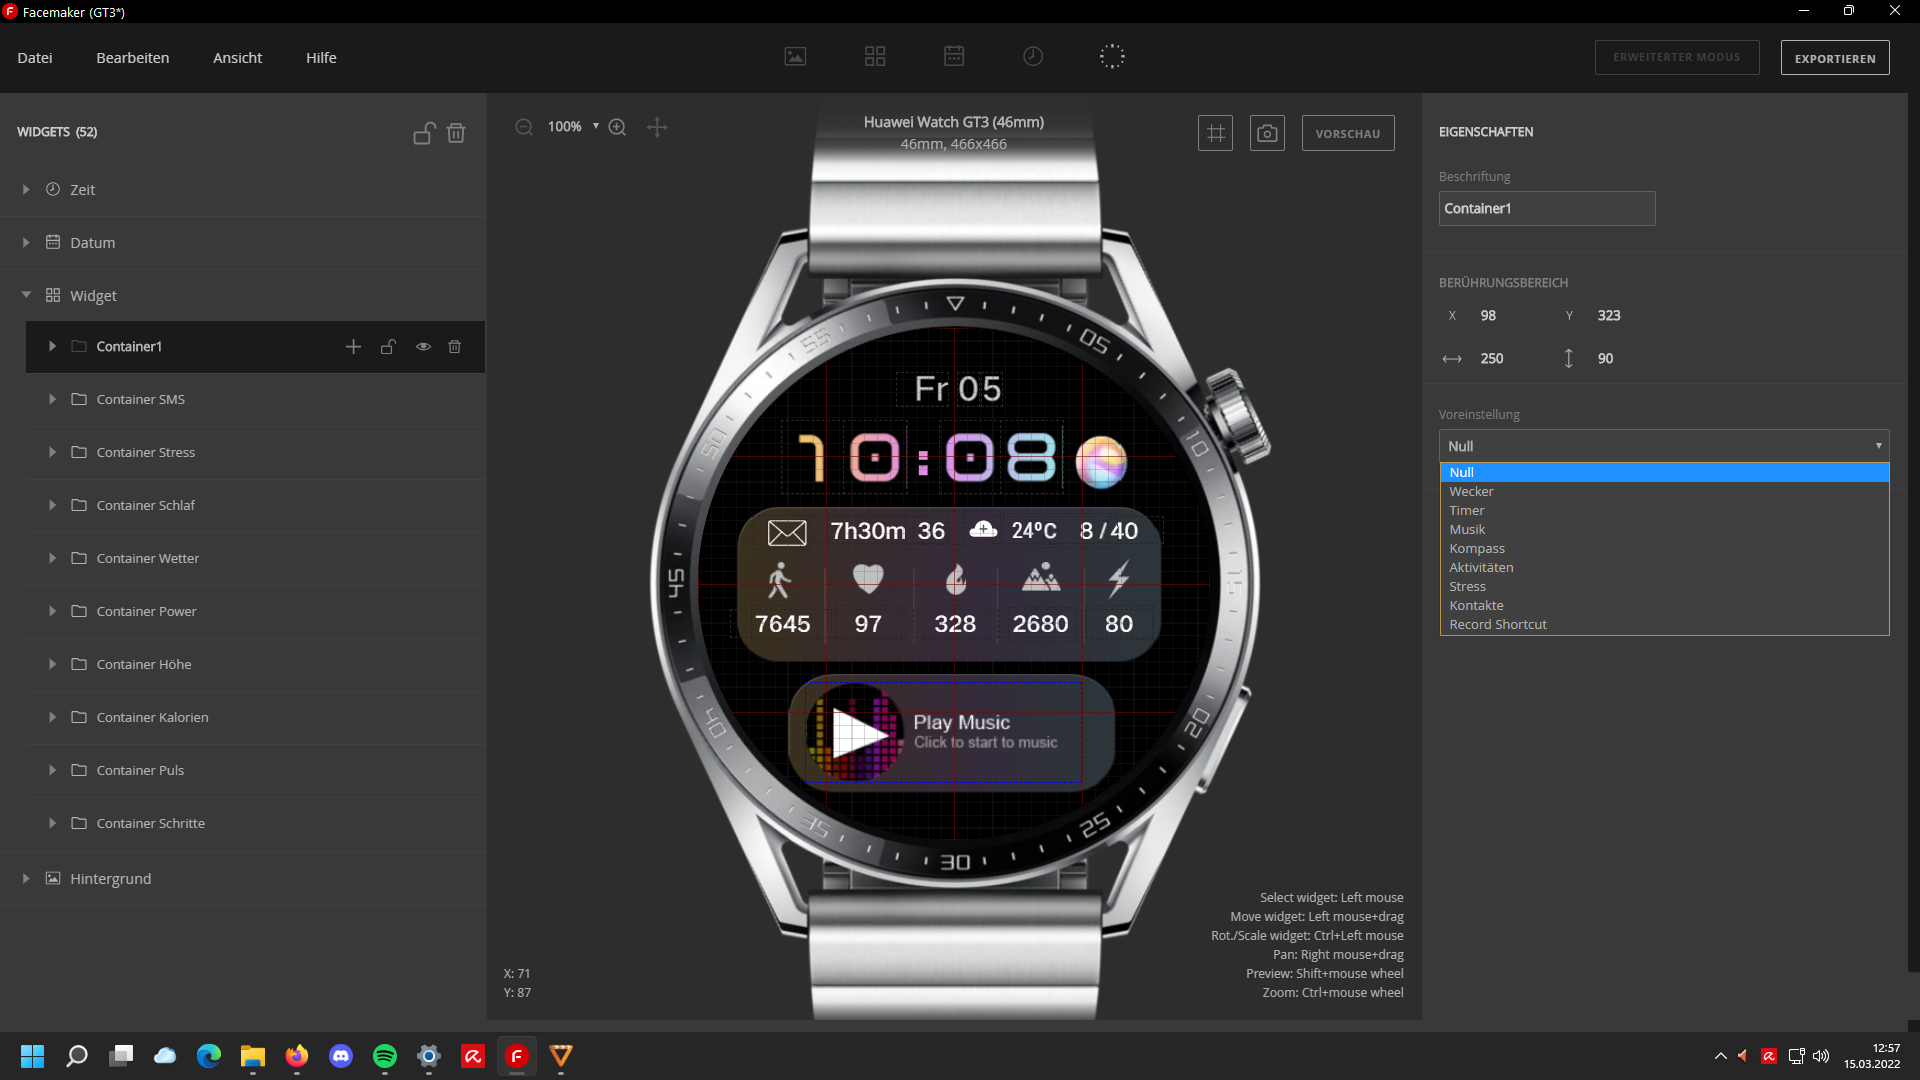The image size is (1920, 1080).
Task: Open Spotify from the taskbar
Action: (x=385, y=1056)
